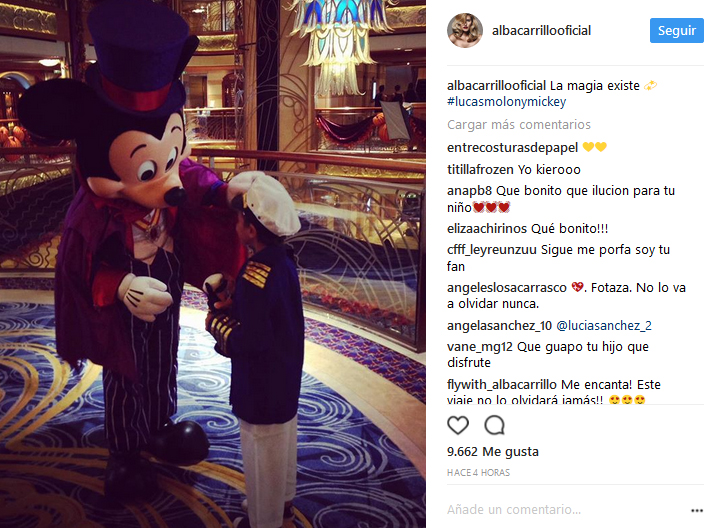The width and height of the screenshot is (709, 528).
Task: Open the angeleslosacarrasco user profile
Action: coord(506,288)
